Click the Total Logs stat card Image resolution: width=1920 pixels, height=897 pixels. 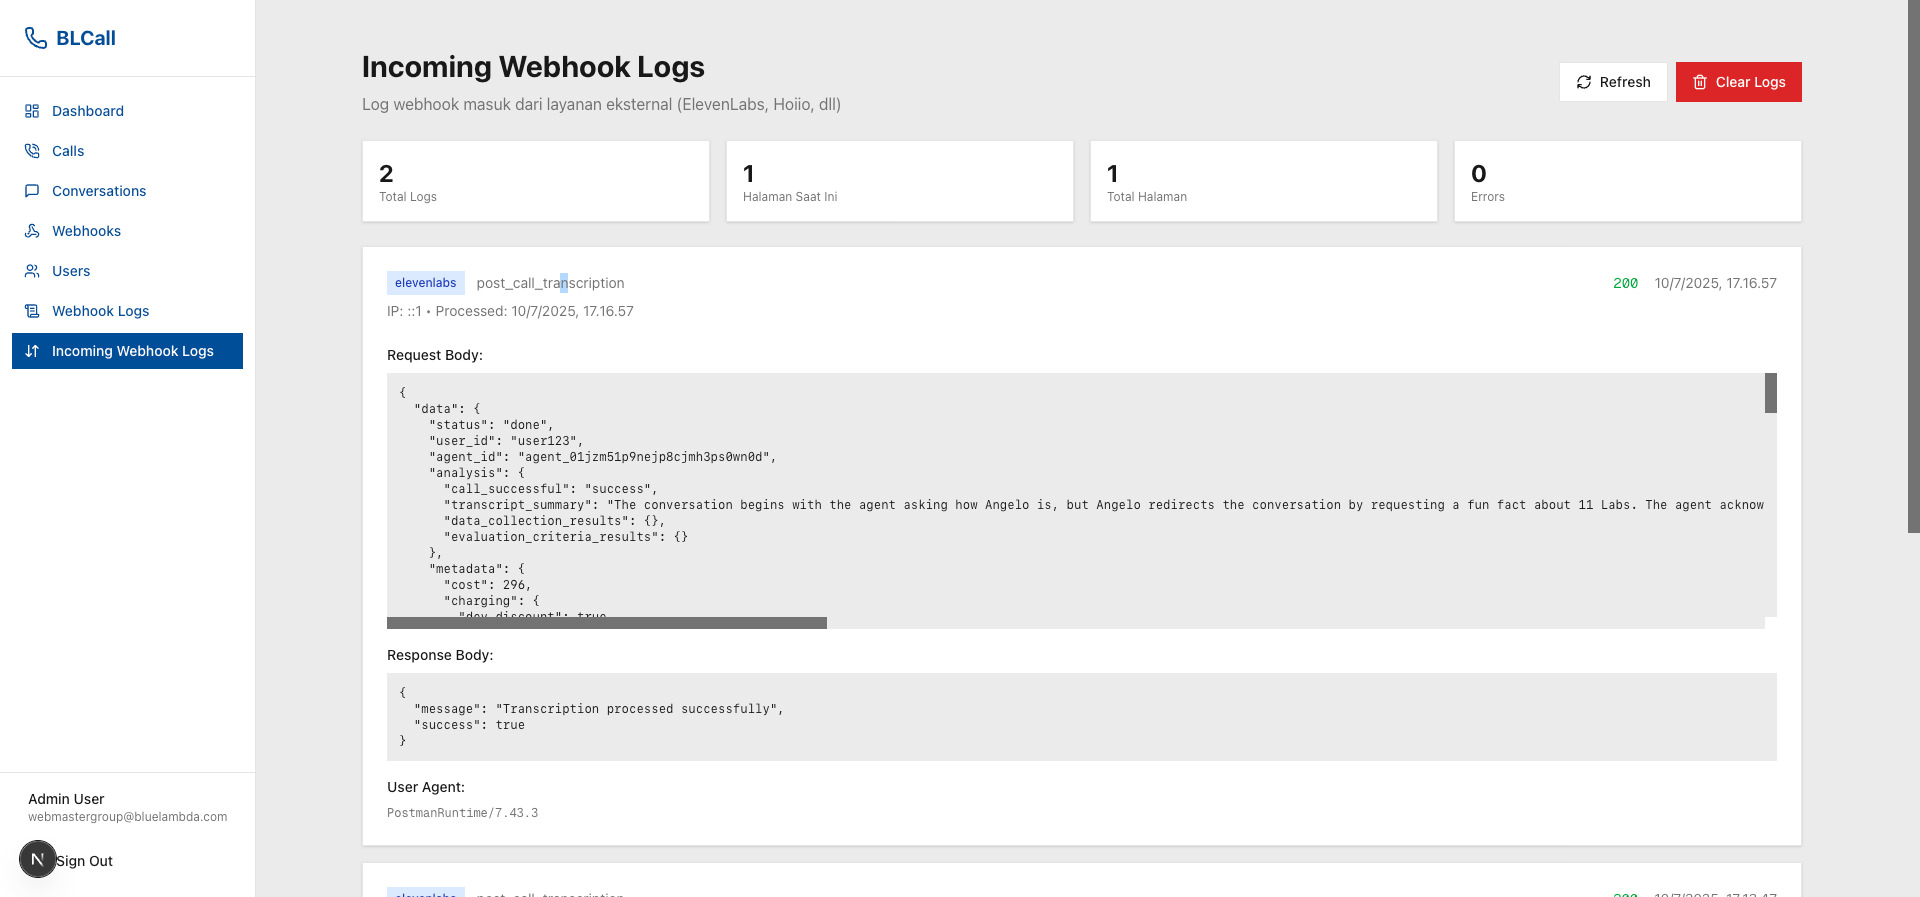[x=535, y=181]
